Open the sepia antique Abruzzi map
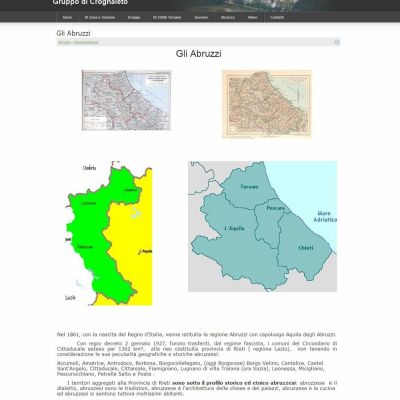This screenshot has width=400, height=400. click(x=267, y=104)
